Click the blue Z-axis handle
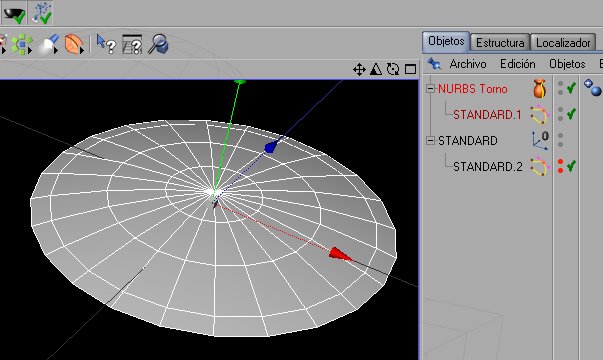The width and height of the screenshot is (603, 360). 270,147
